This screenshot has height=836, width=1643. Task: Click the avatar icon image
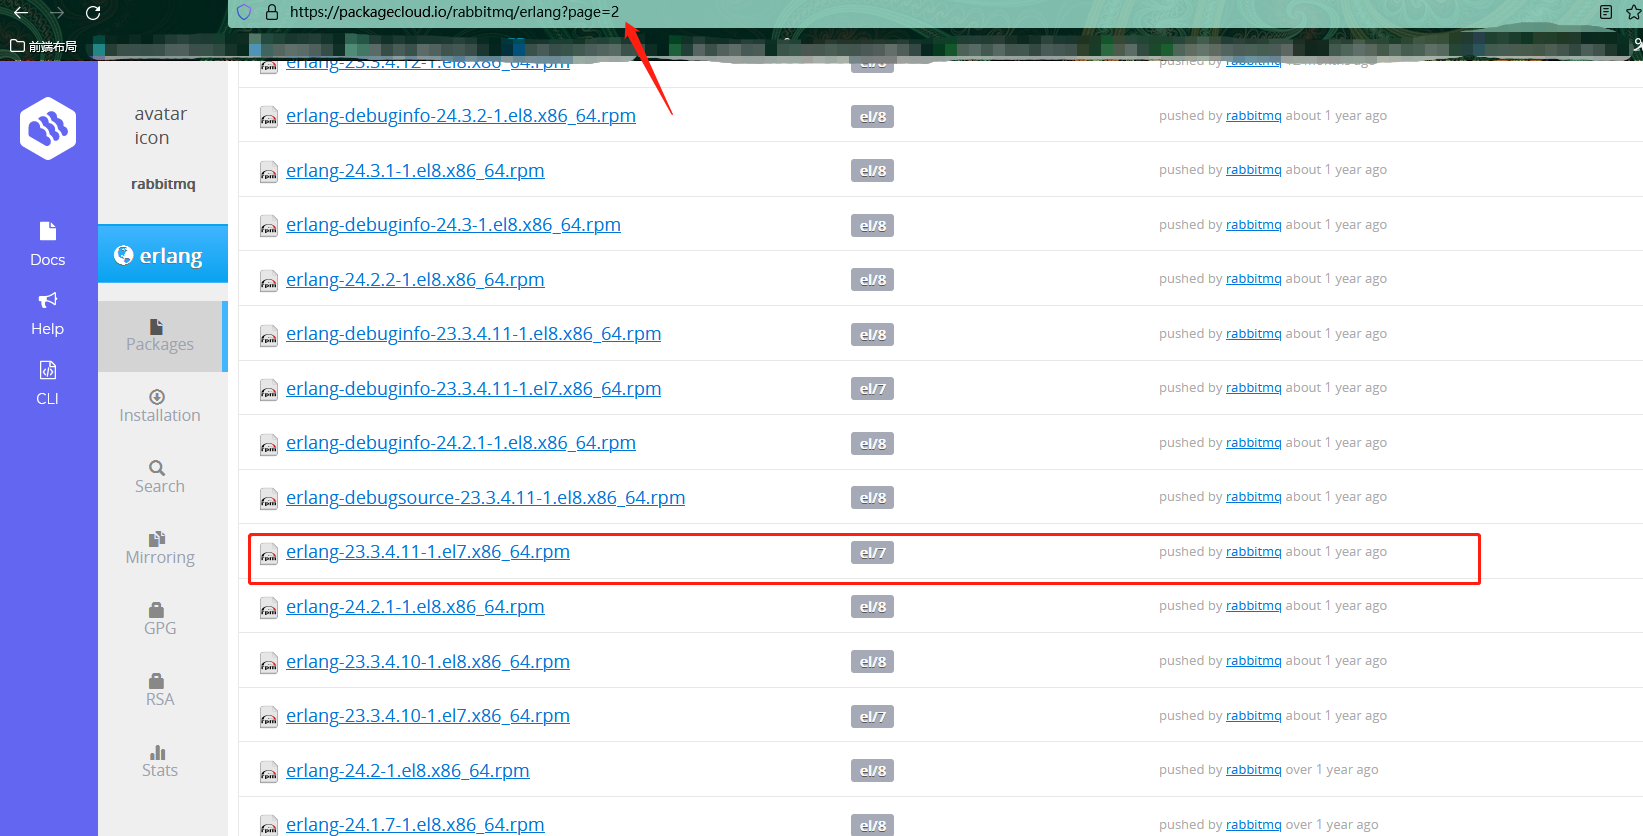click(161, 126)
